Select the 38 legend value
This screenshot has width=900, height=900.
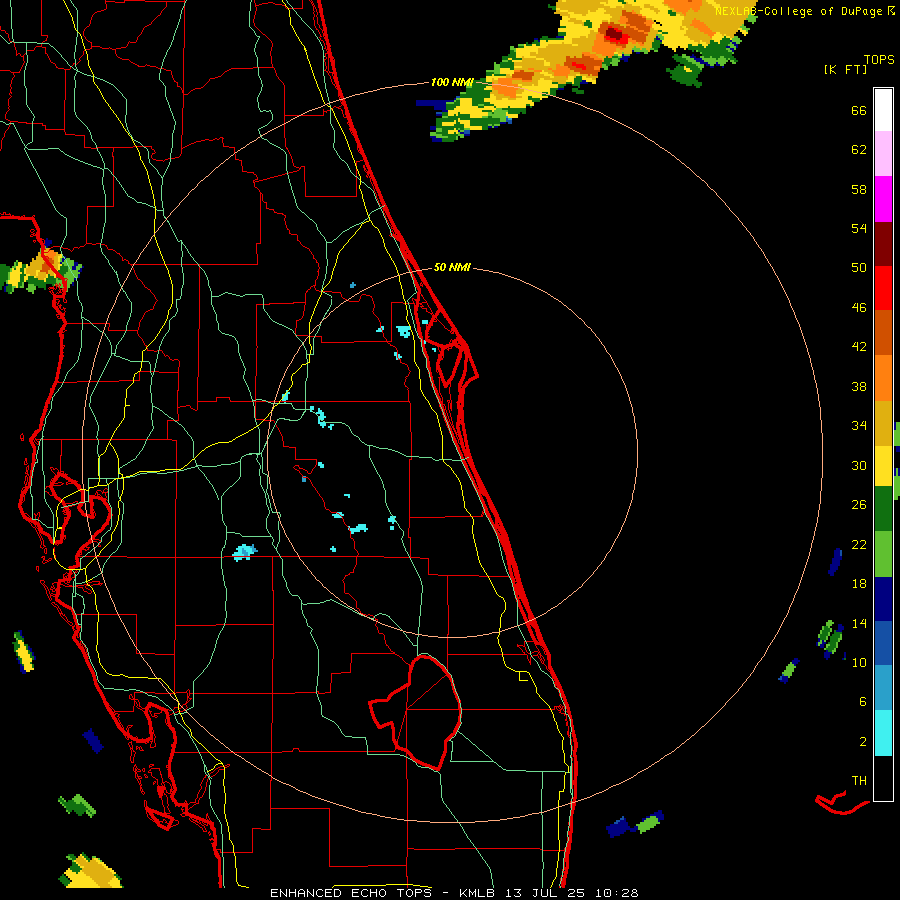pos(859,386)
